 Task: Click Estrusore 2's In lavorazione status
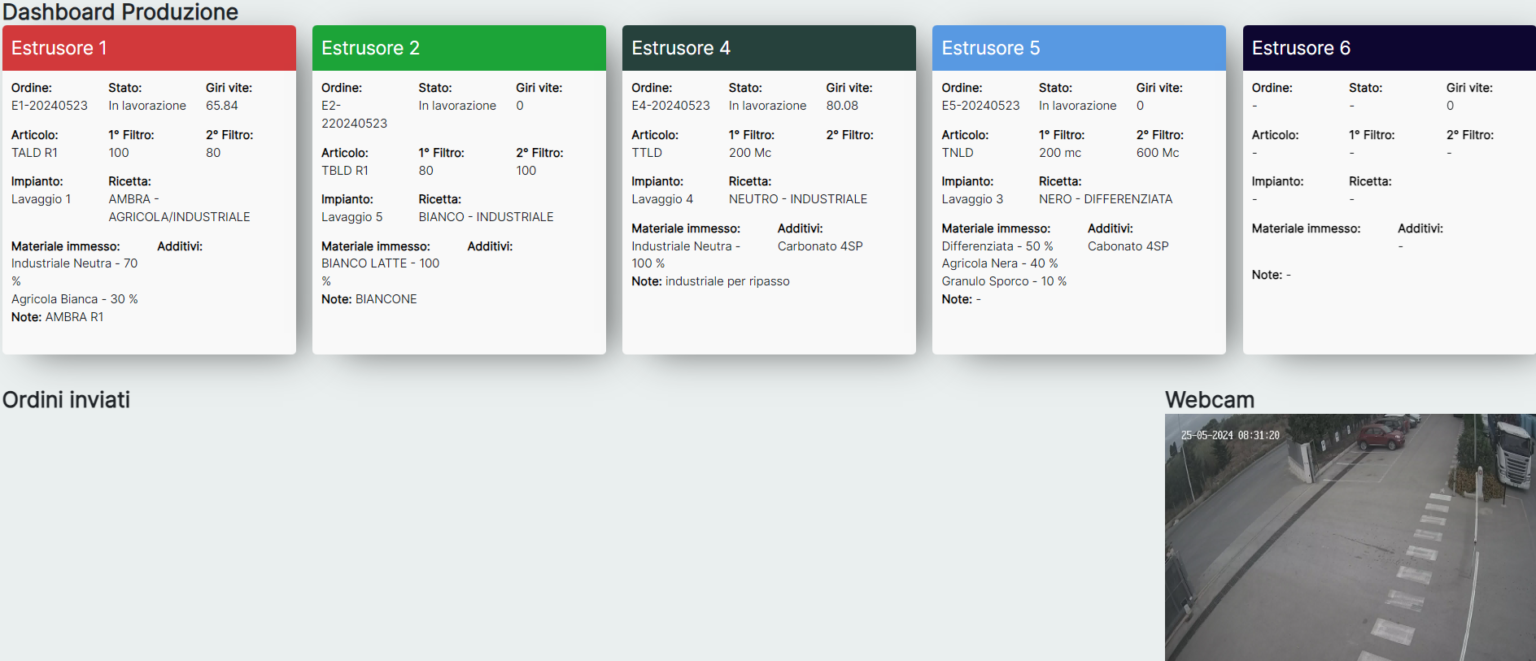(457, 106)
